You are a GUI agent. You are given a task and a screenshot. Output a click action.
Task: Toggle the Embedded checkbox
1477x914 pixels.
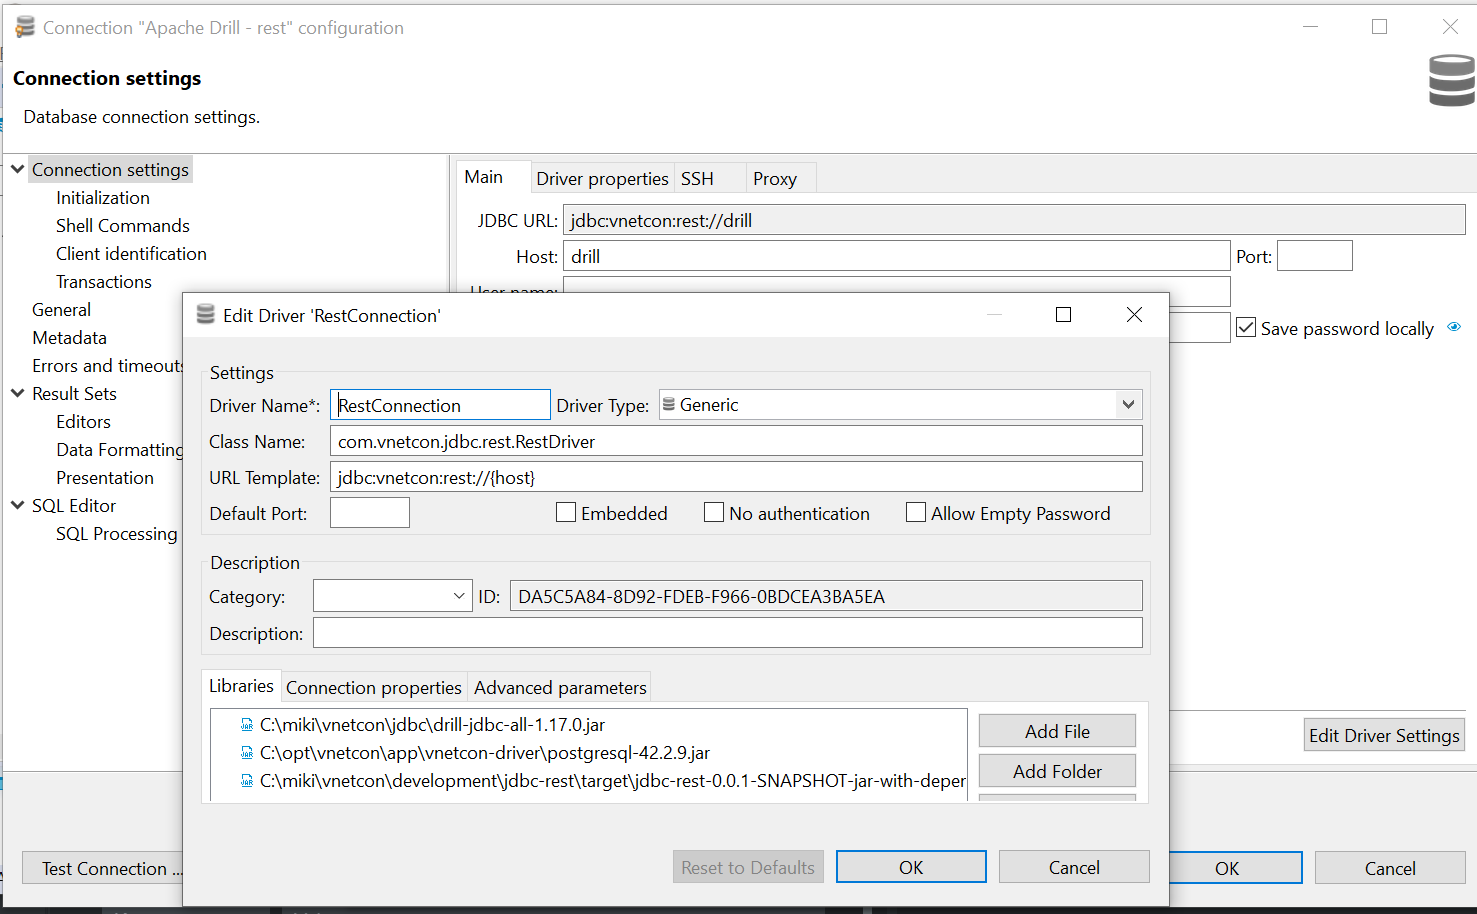click(566, 513)
